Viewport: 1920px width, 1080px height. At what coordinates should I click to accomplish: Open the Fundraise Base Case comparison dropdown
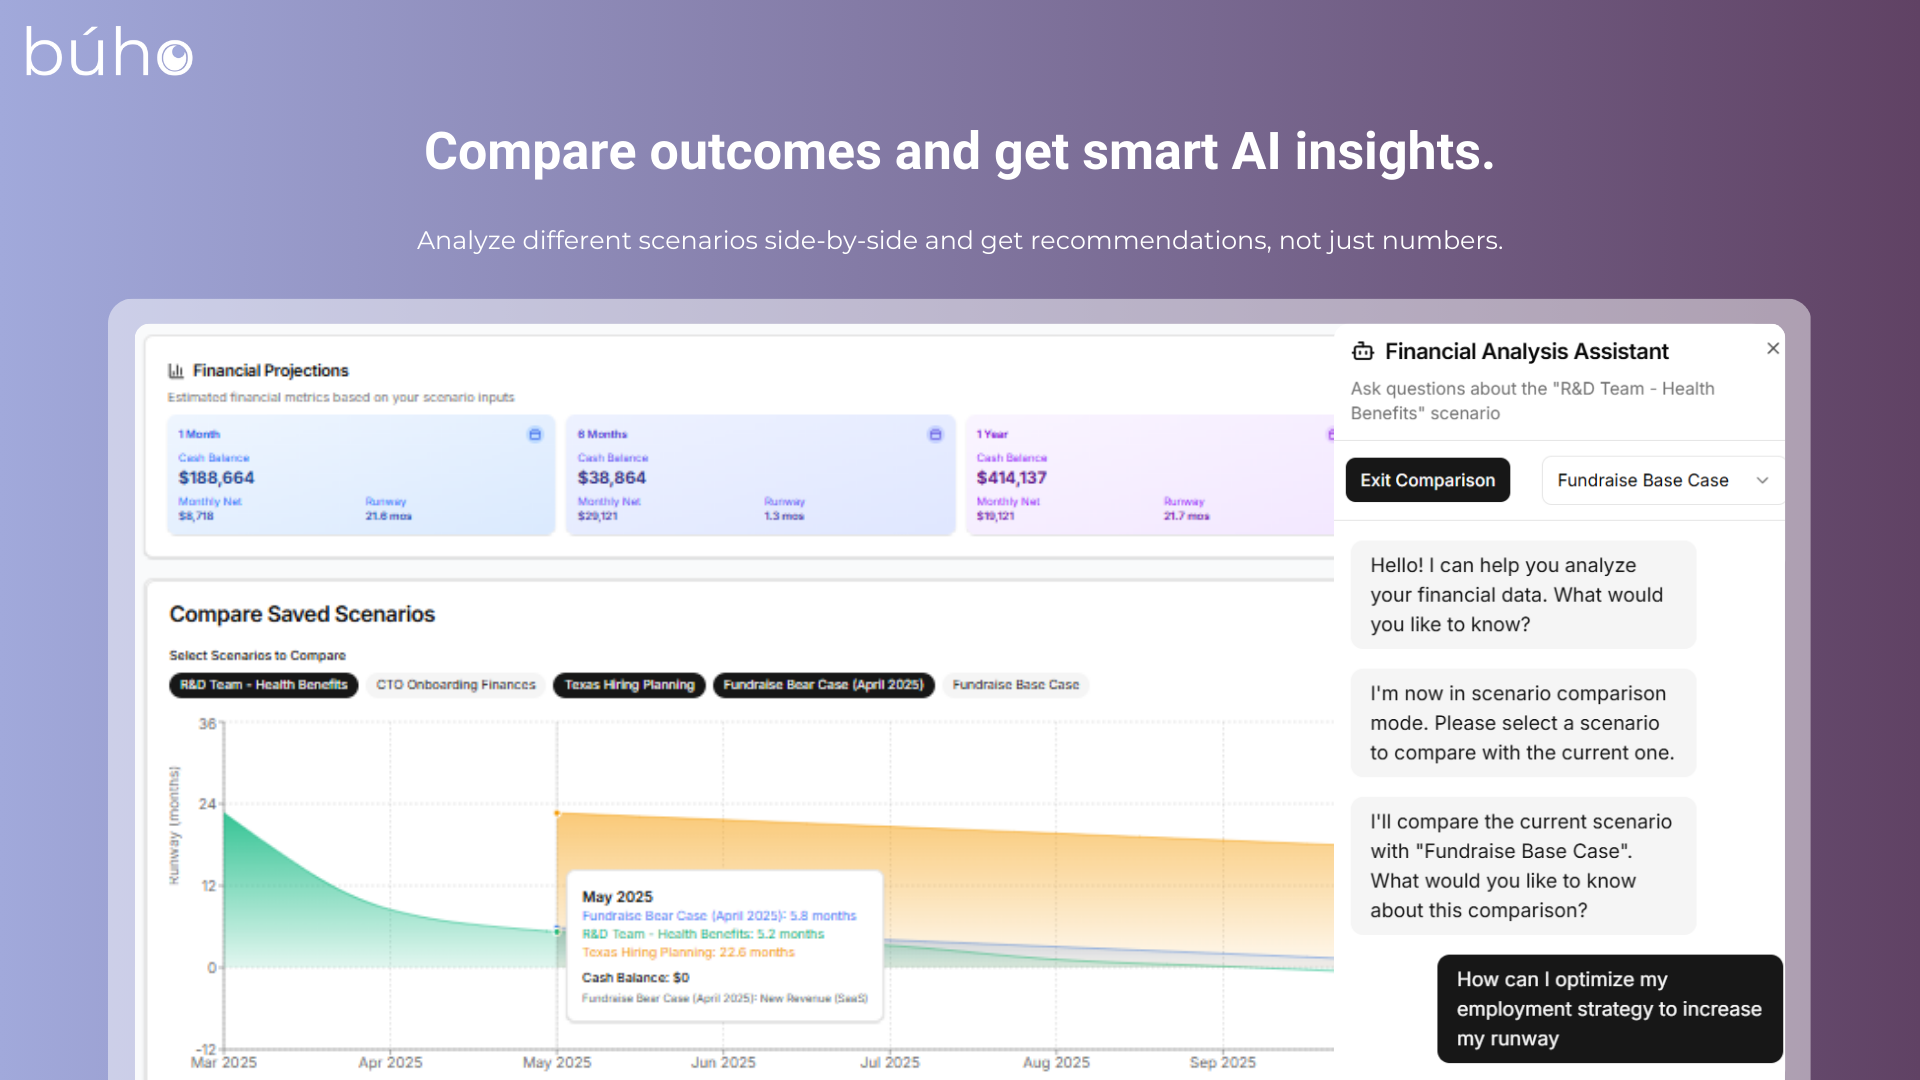[1662, 481]
